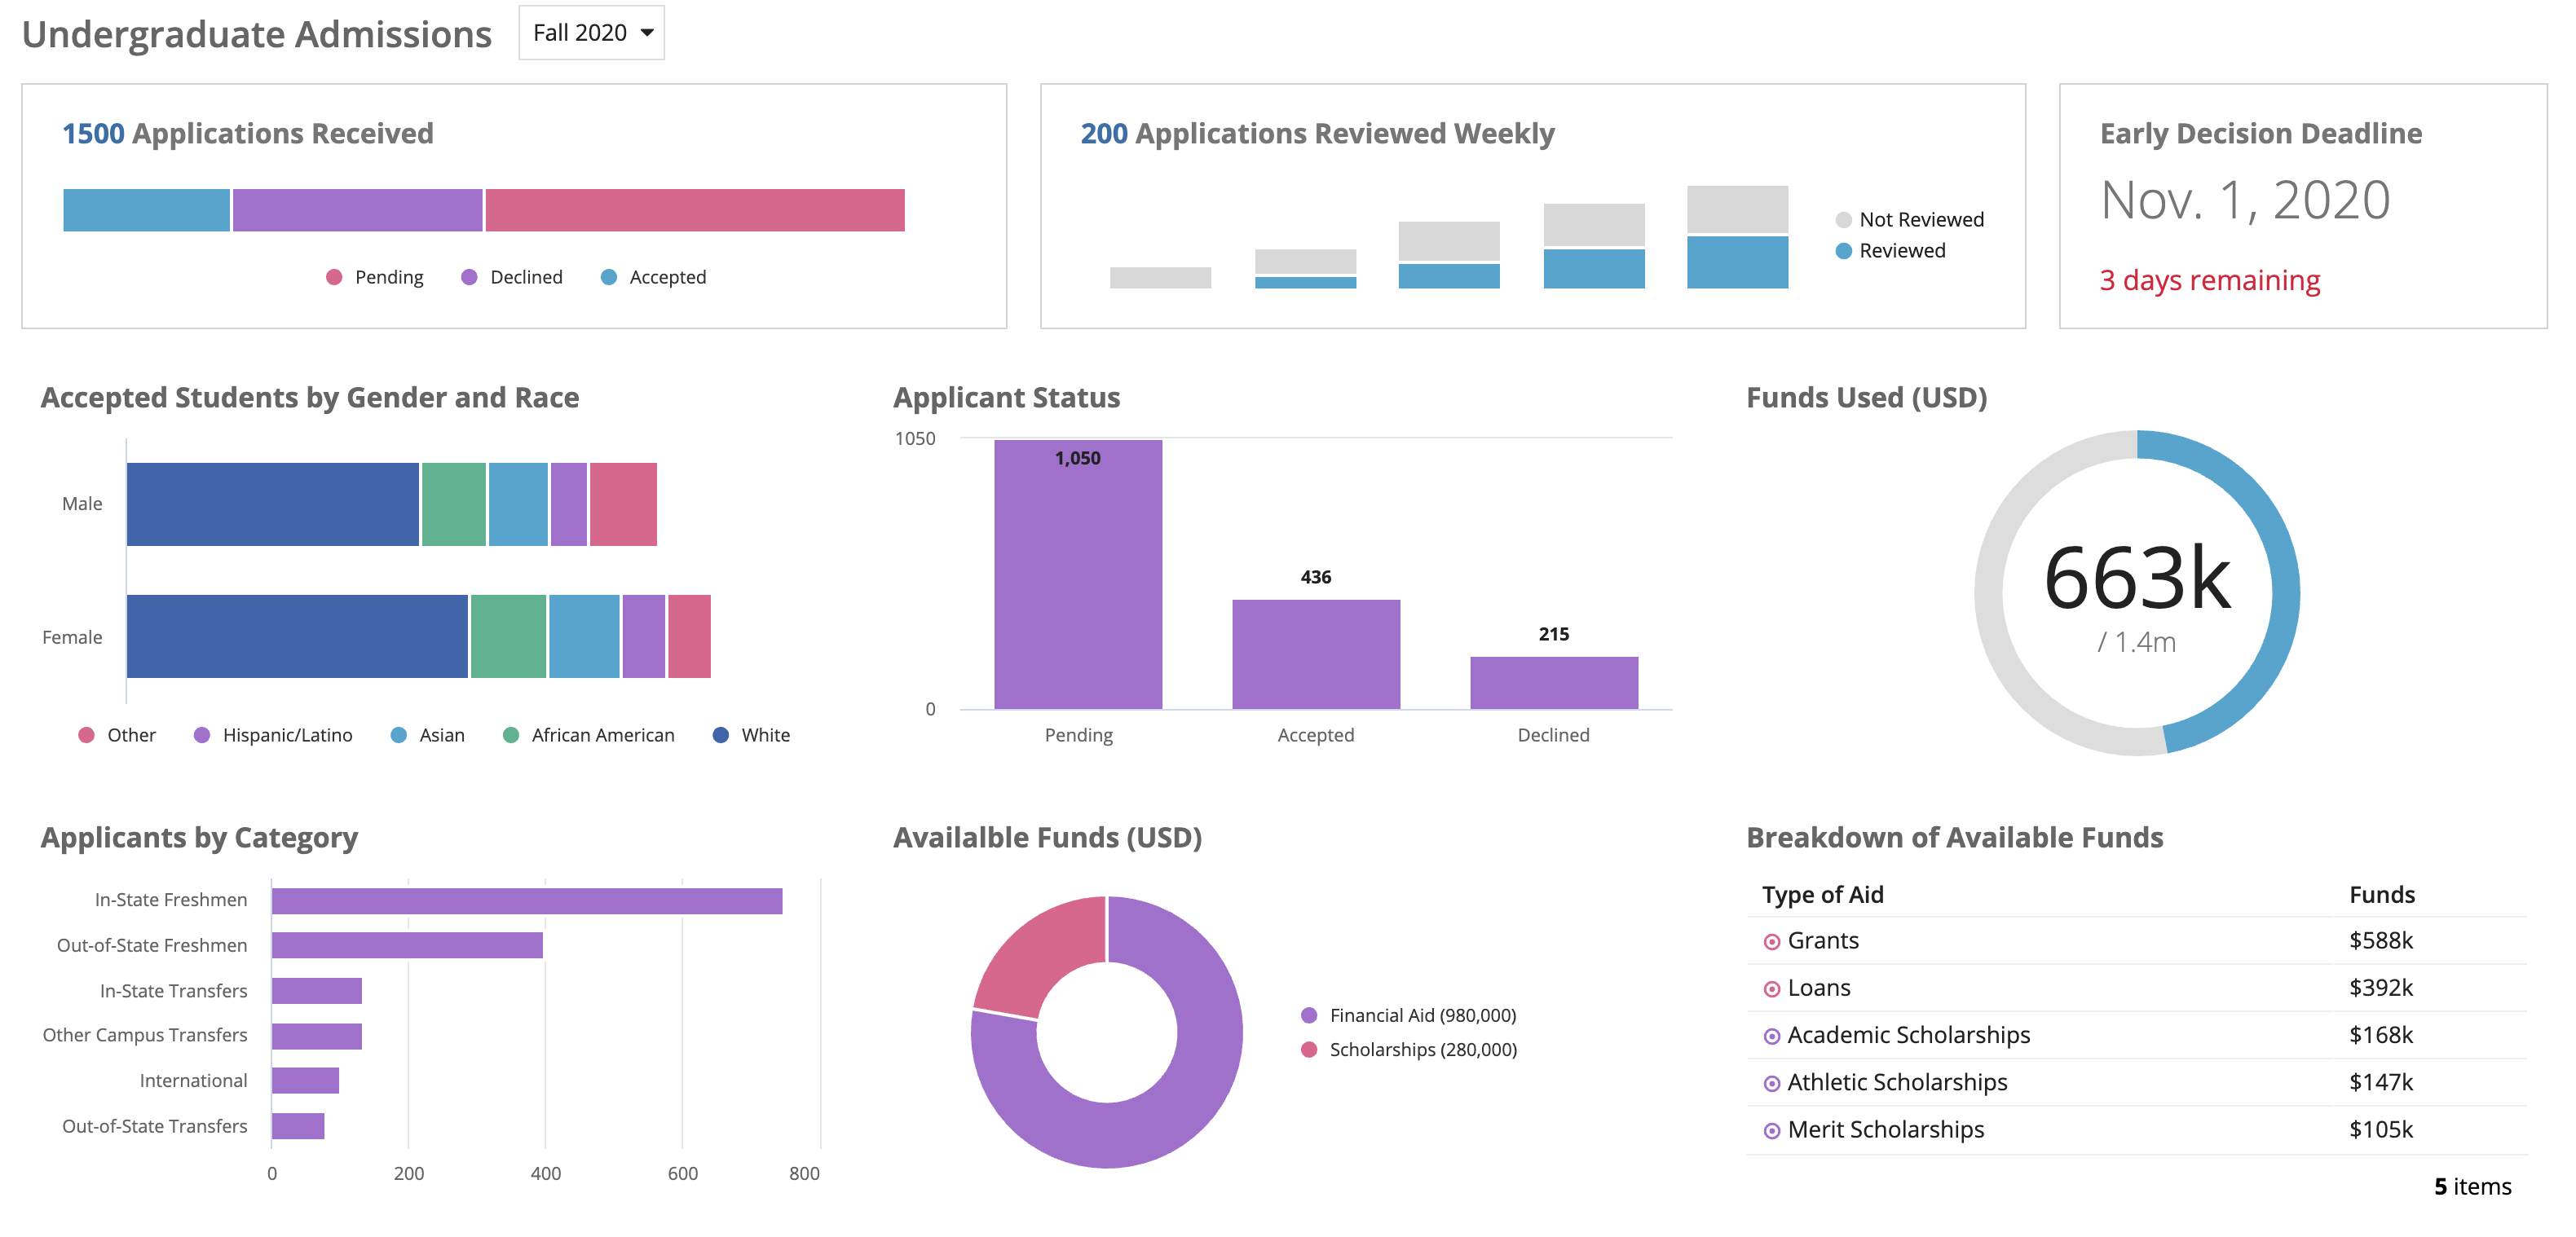The width and height of the screenshot is (2576, 1237).
Task: Click the tallest weekly Reviewed blue bar
Action: pos(1737,262)
